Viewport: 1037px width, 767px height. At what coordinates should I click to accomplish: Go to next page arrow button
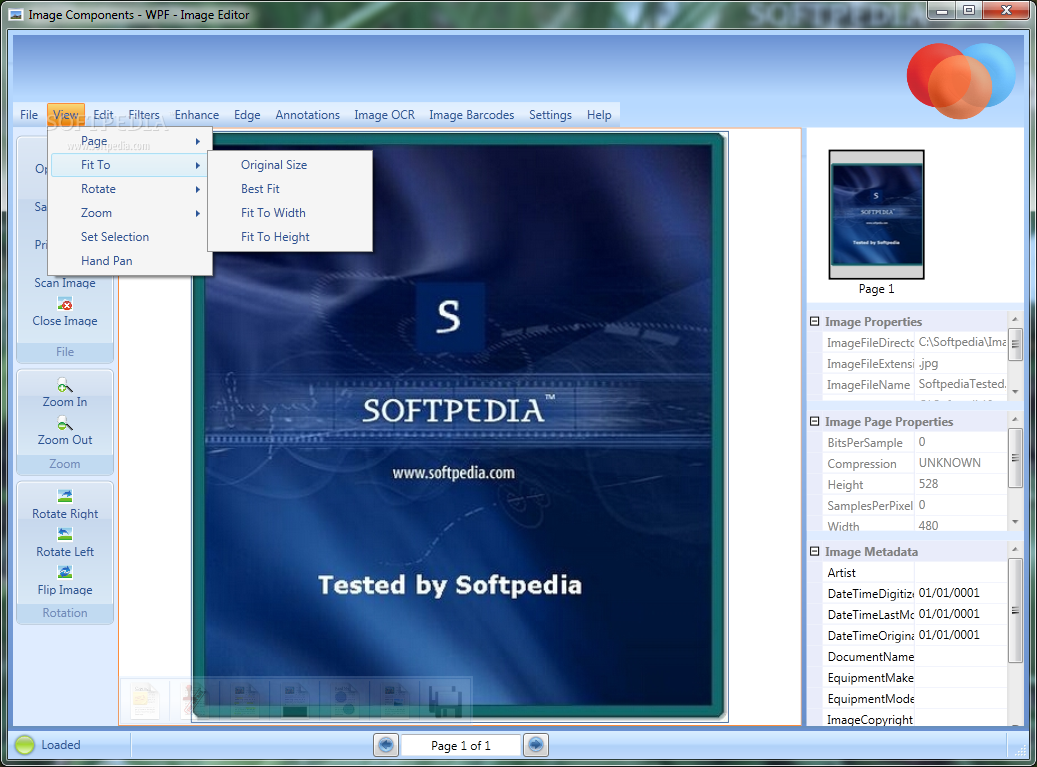536,745
